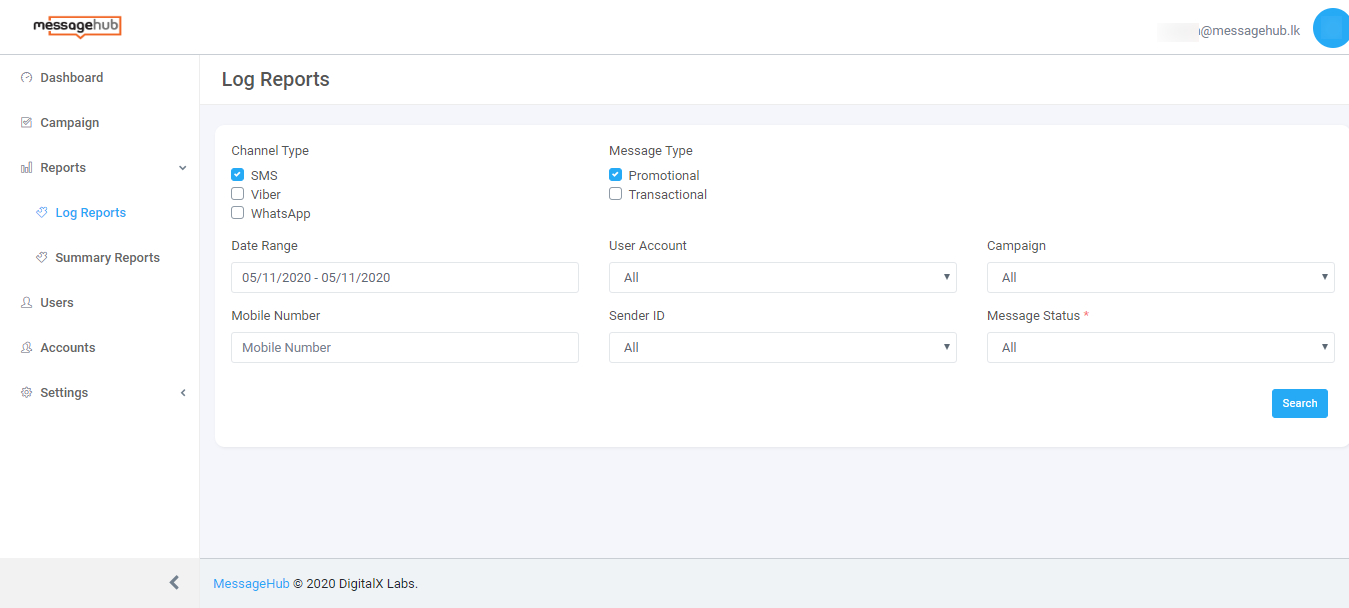Click the Settings gear icon in sidebar
Screen dimensions: 1349x608
[27, 393]
